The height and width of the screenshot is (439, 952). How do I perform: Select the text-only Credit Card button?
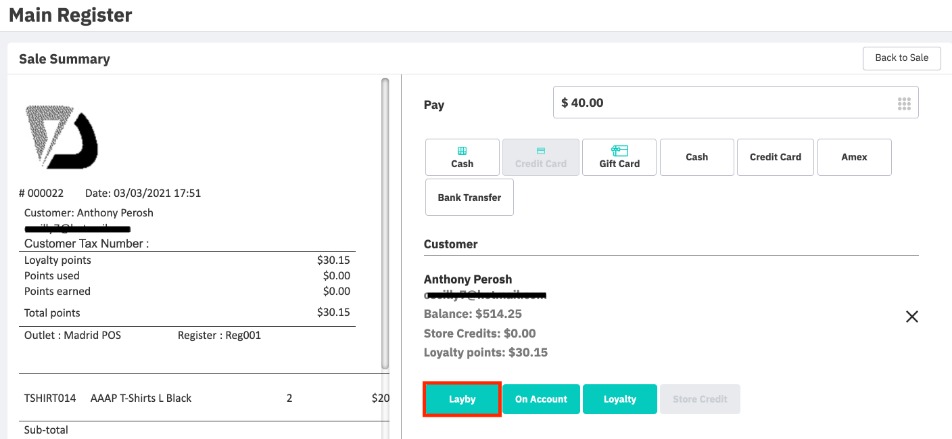pyautogui.click(x=775, y=157)
